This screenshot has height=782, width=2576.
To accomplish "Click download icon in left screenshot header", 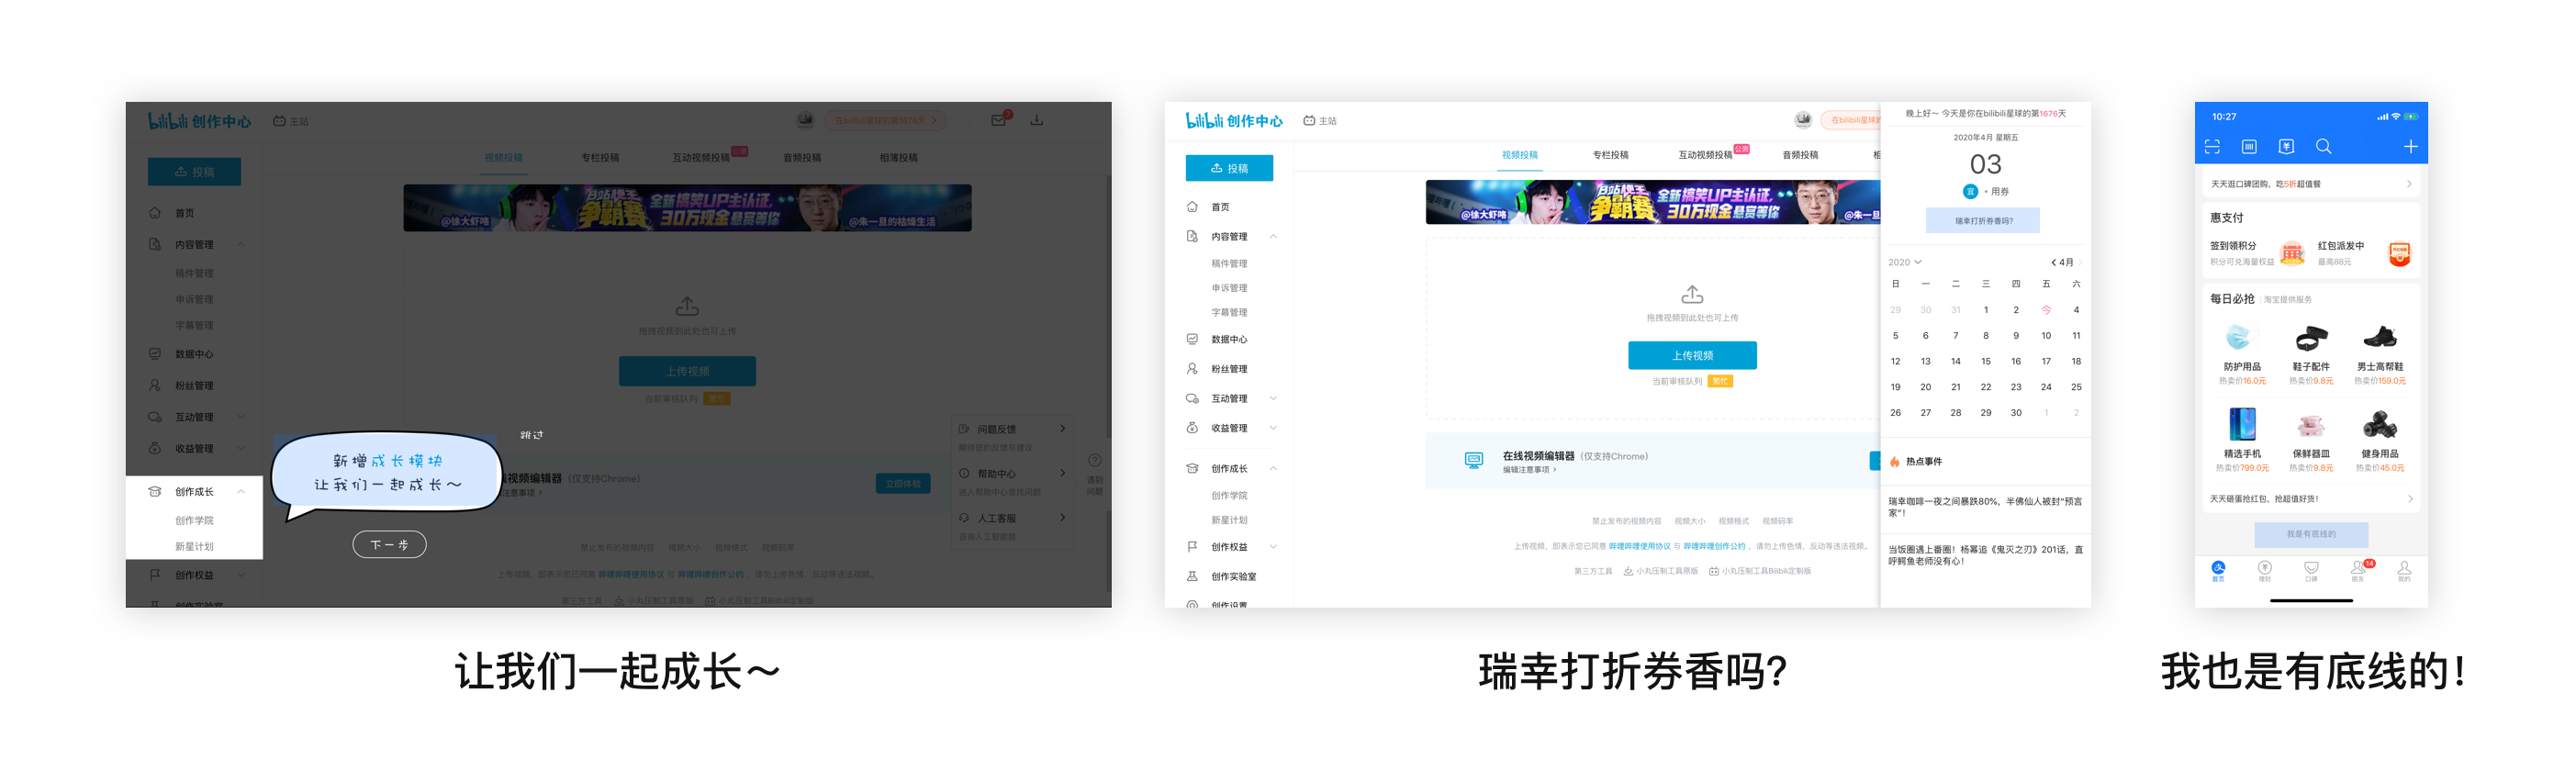I will tap(1037, 119).
